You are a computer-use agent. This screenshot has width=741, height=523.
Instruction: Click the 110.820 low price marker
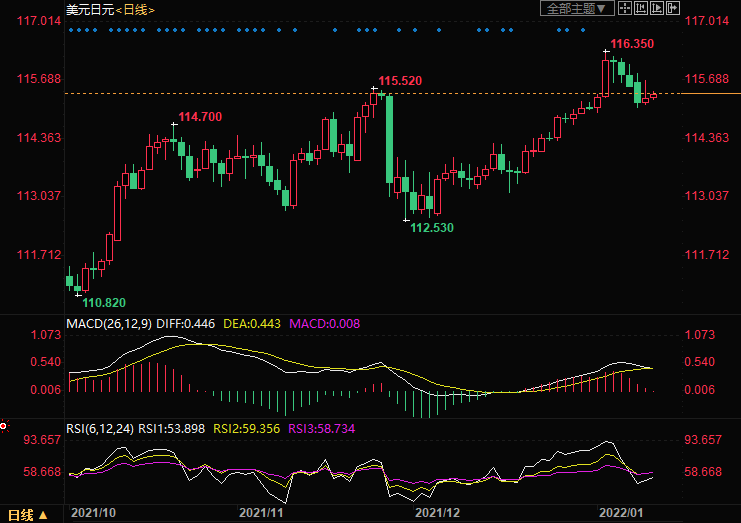coord(103,302)
